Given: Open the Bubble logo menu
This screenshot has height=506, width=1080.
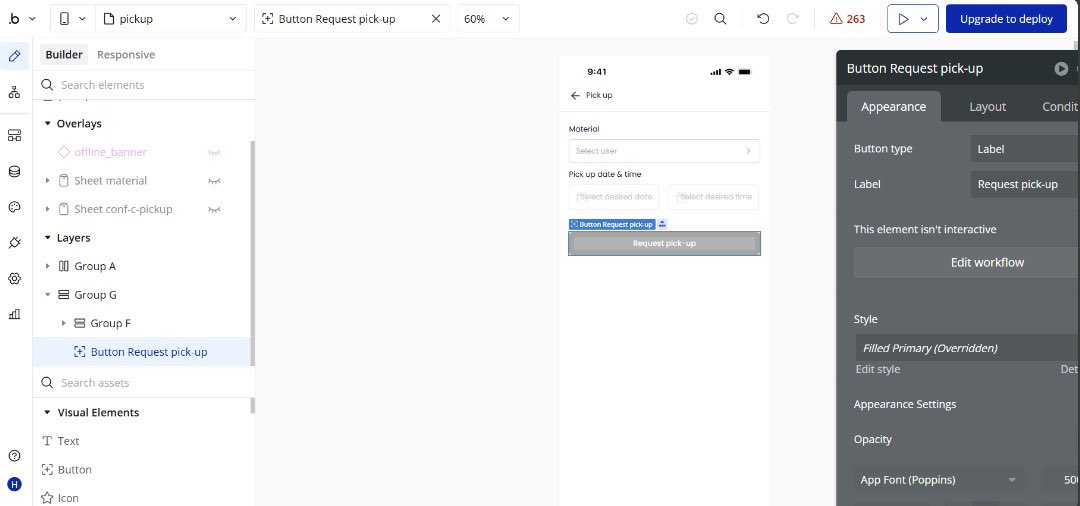Looking at the screenshot, I should [x=21, y=19].
